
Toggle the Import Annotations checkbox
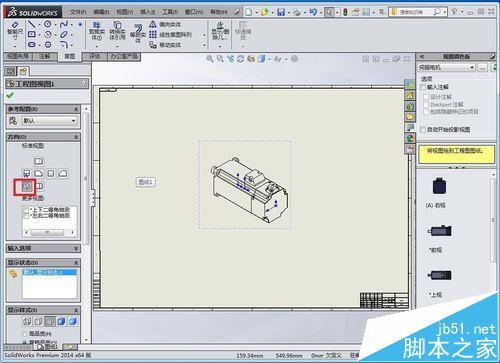pyautogui.click(x=423, y=87)
